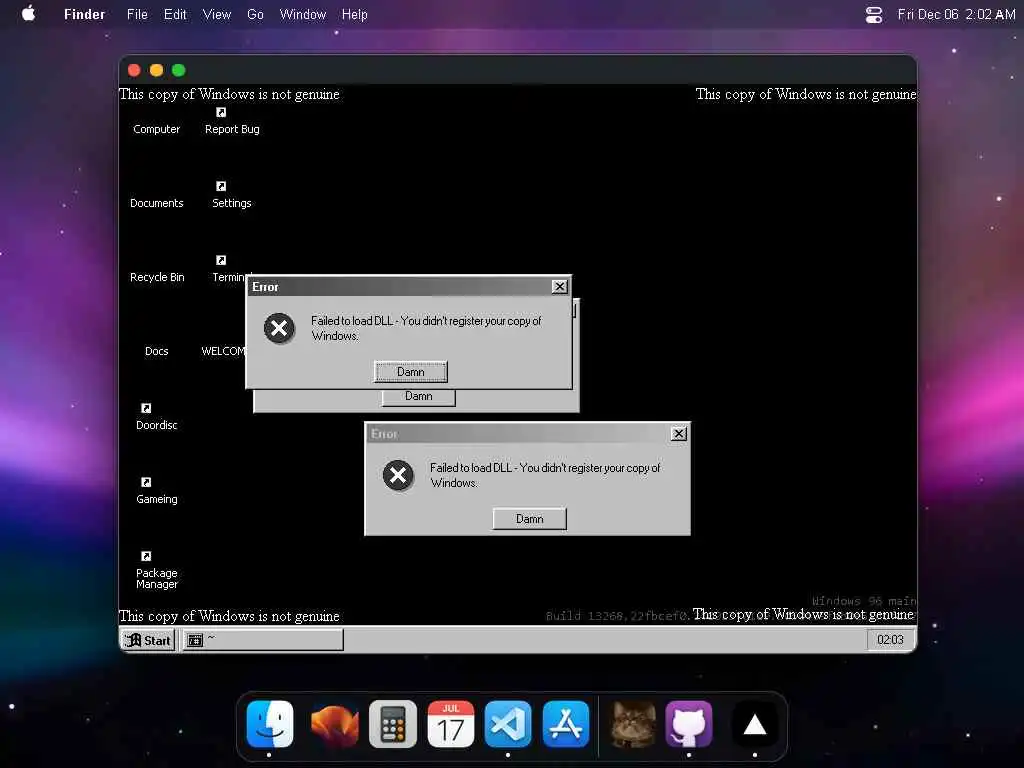The height and width of the screenshot is (768, 1024).
Task: Launch the Settings desktop shortcut
Action: coord(231,196)
